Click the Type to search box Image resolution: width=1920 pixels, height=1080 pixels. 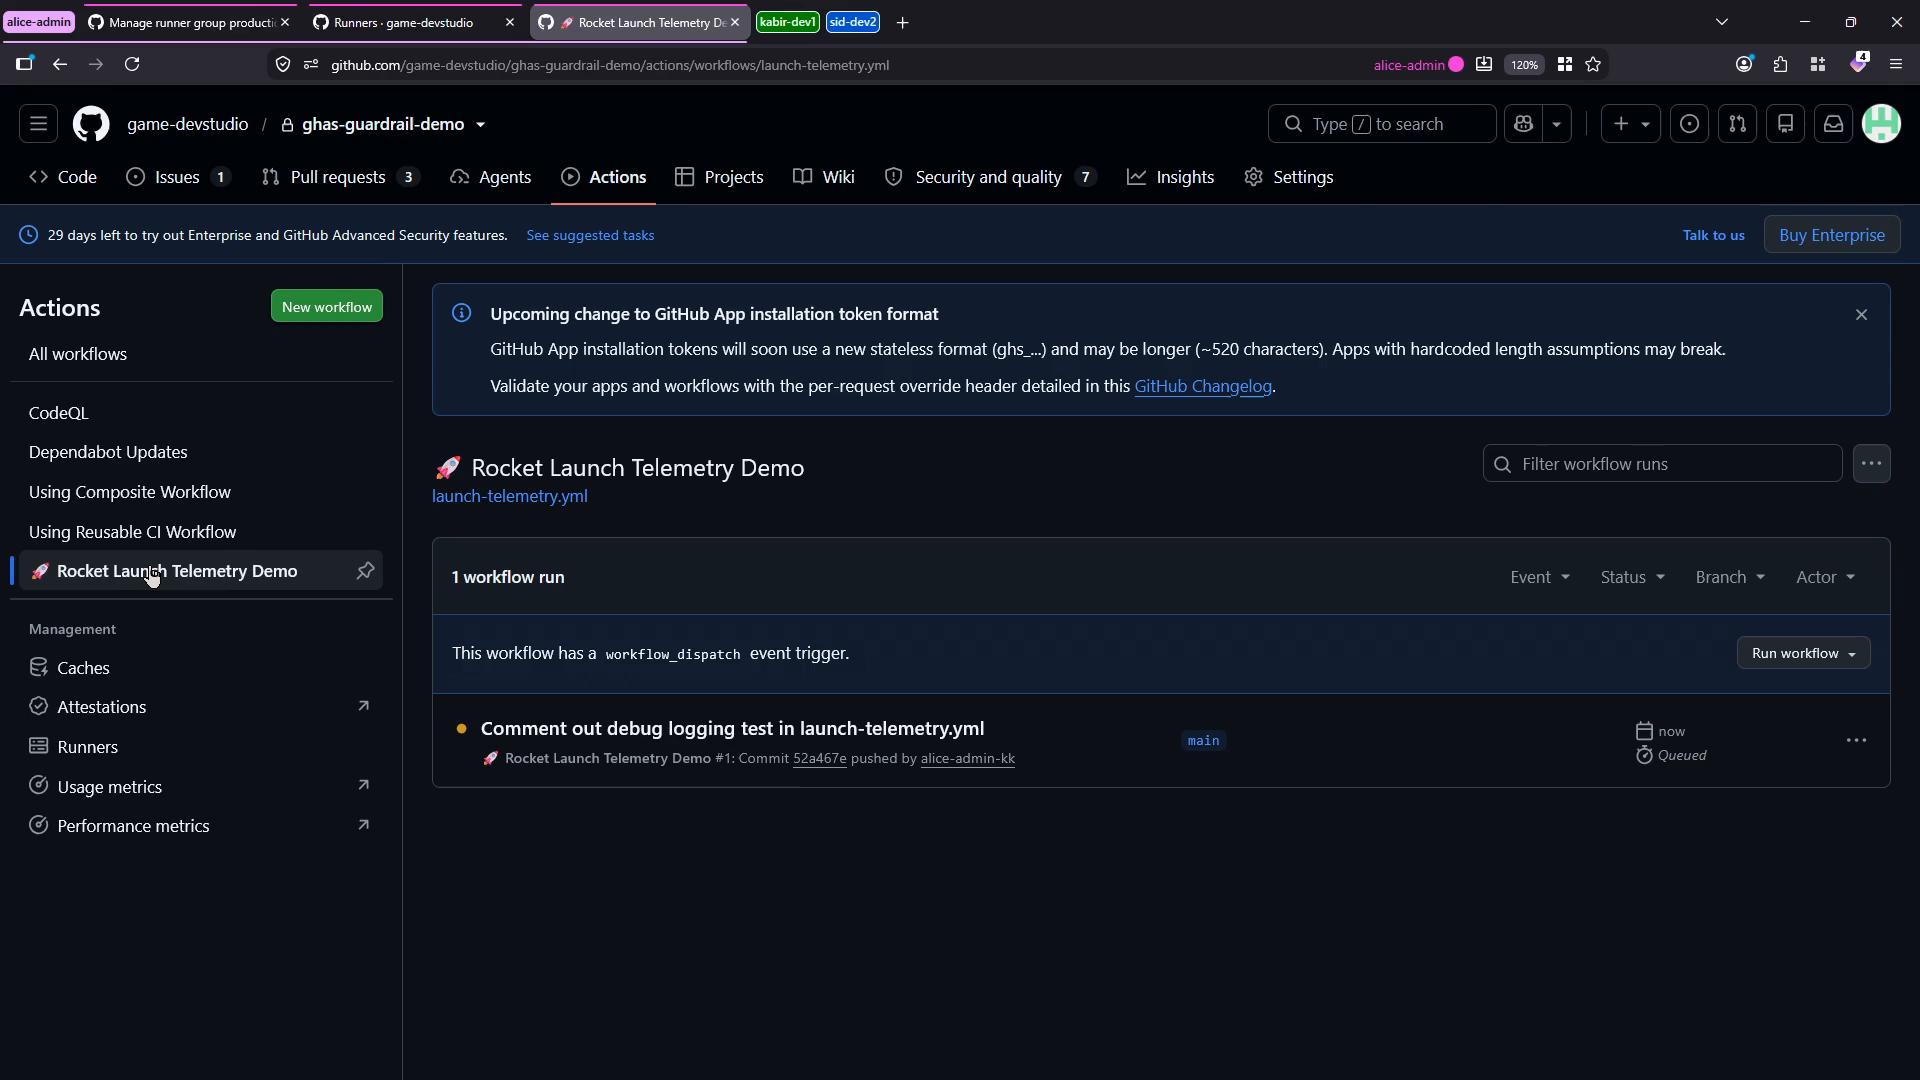pyautogui.click(x=1382, y=124)
